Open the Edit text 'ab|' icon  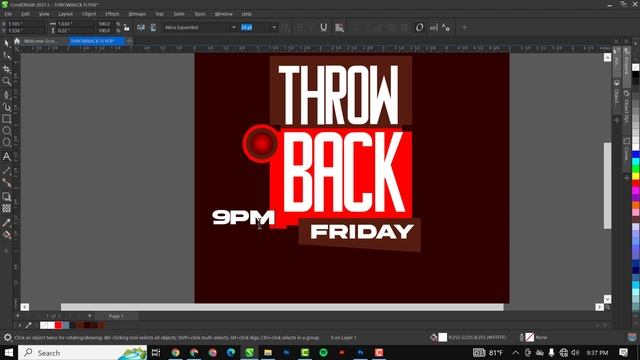coord(433,27)
